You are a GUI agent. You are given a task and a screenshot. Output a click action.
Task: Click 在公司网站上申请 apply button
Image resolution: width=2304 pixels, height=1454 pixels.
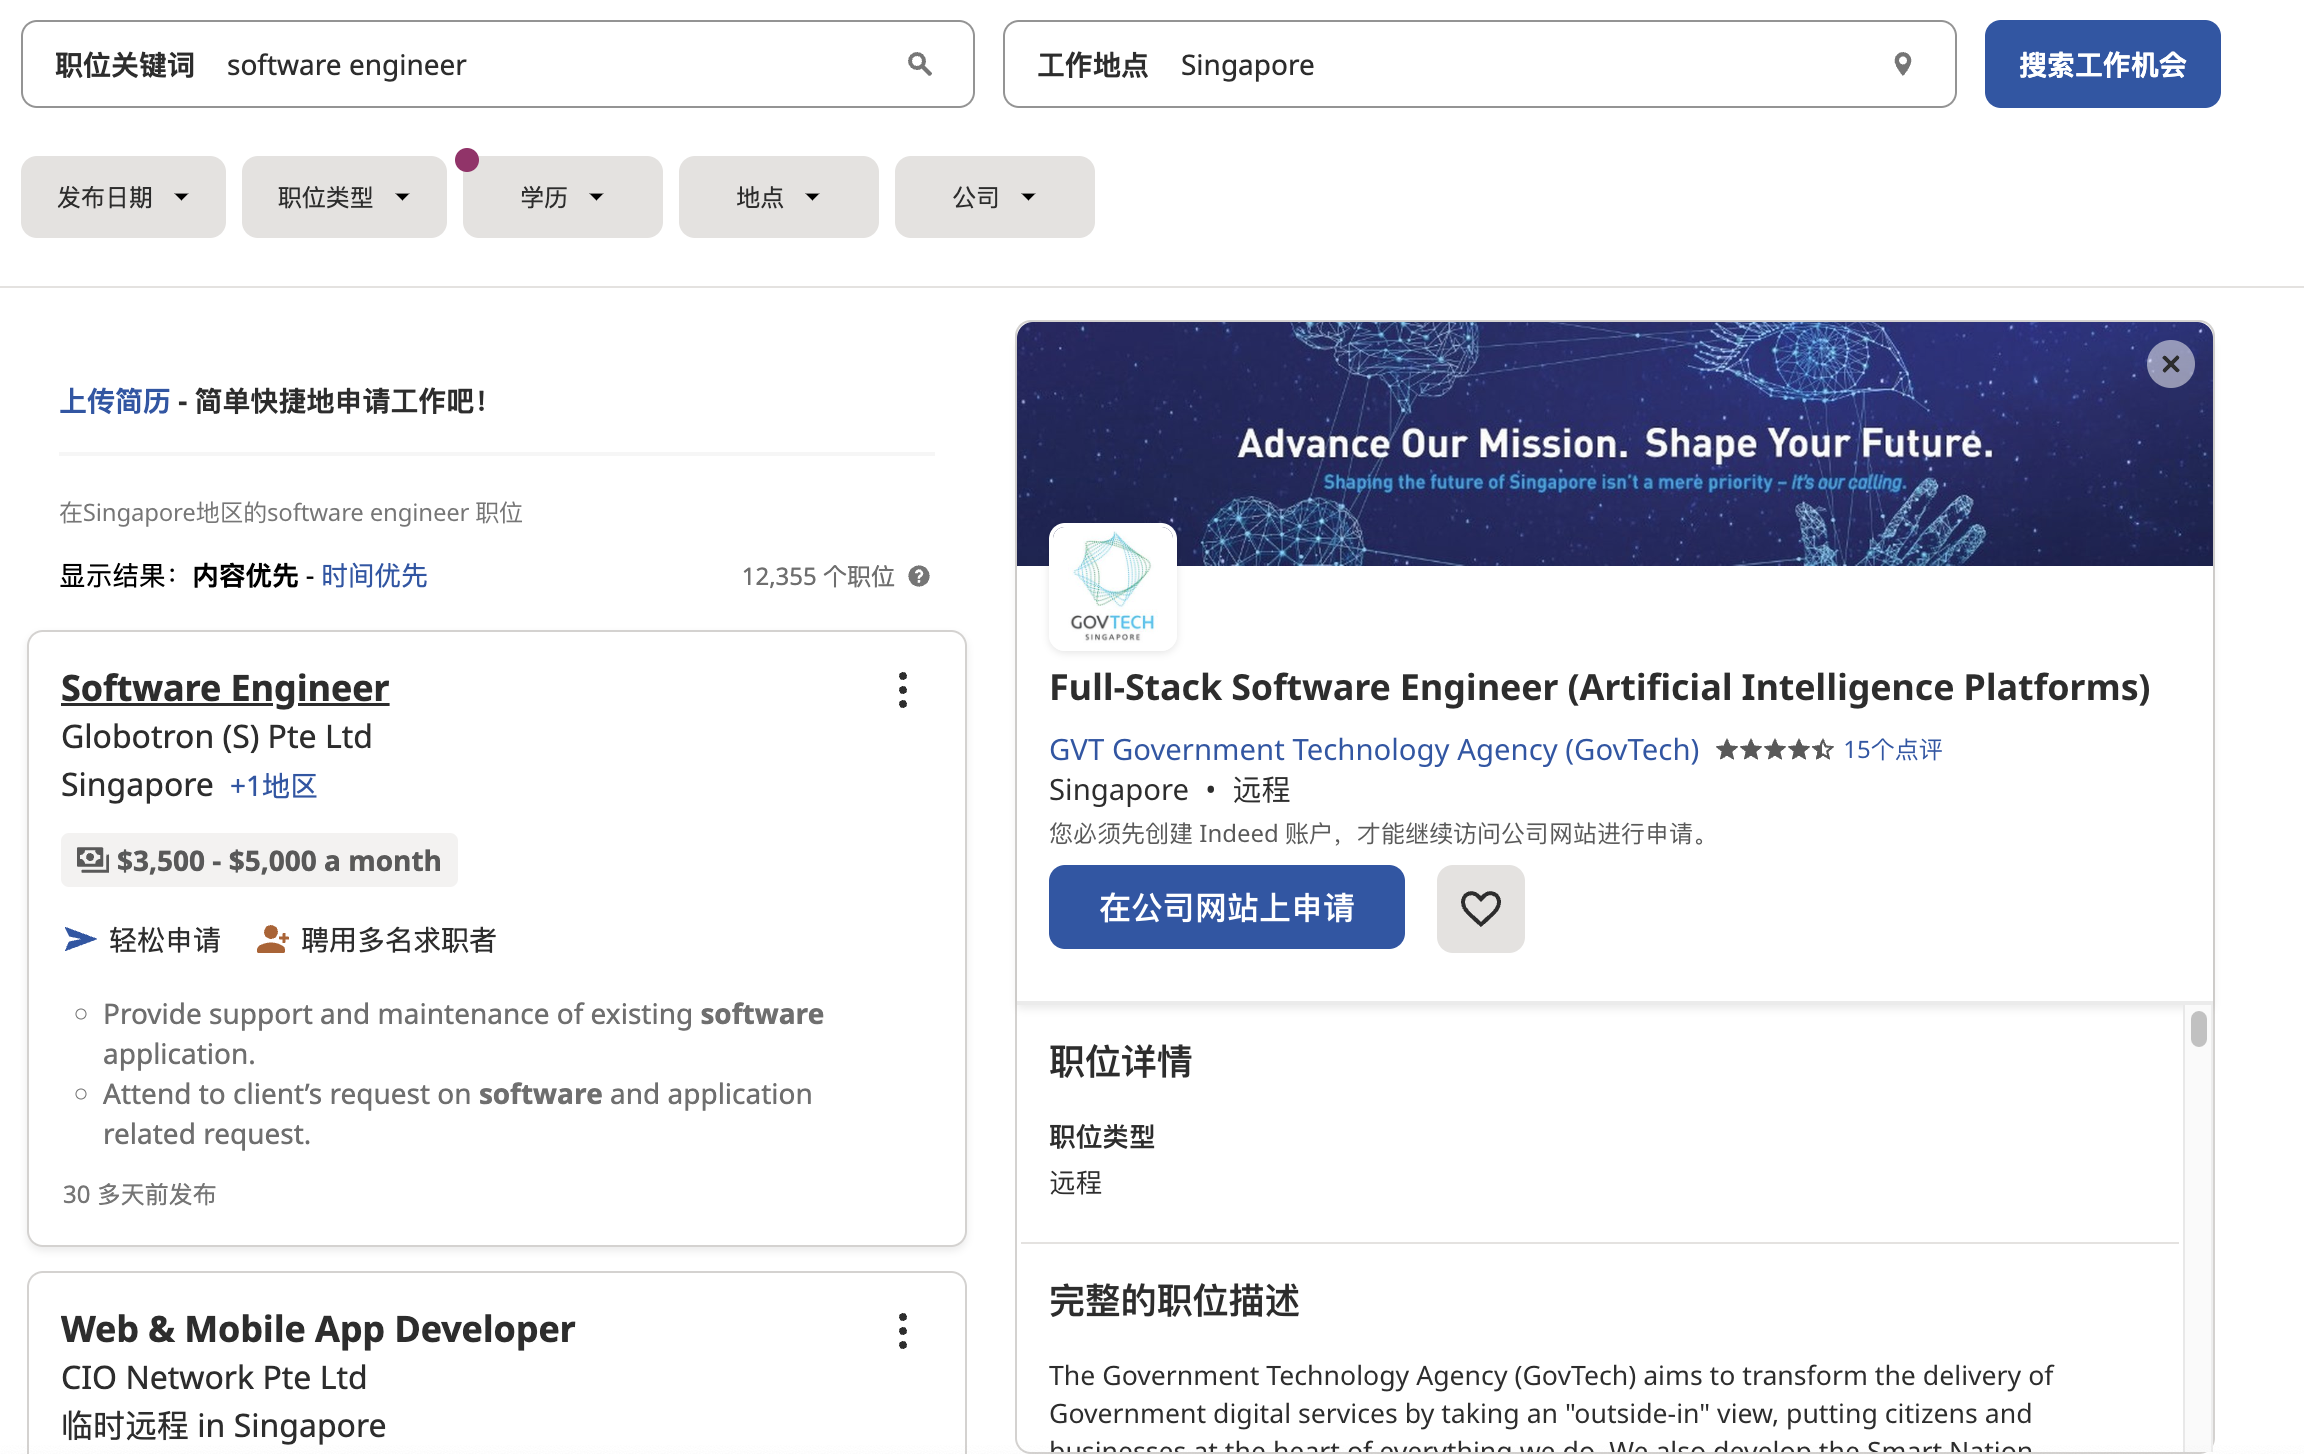1226,908
